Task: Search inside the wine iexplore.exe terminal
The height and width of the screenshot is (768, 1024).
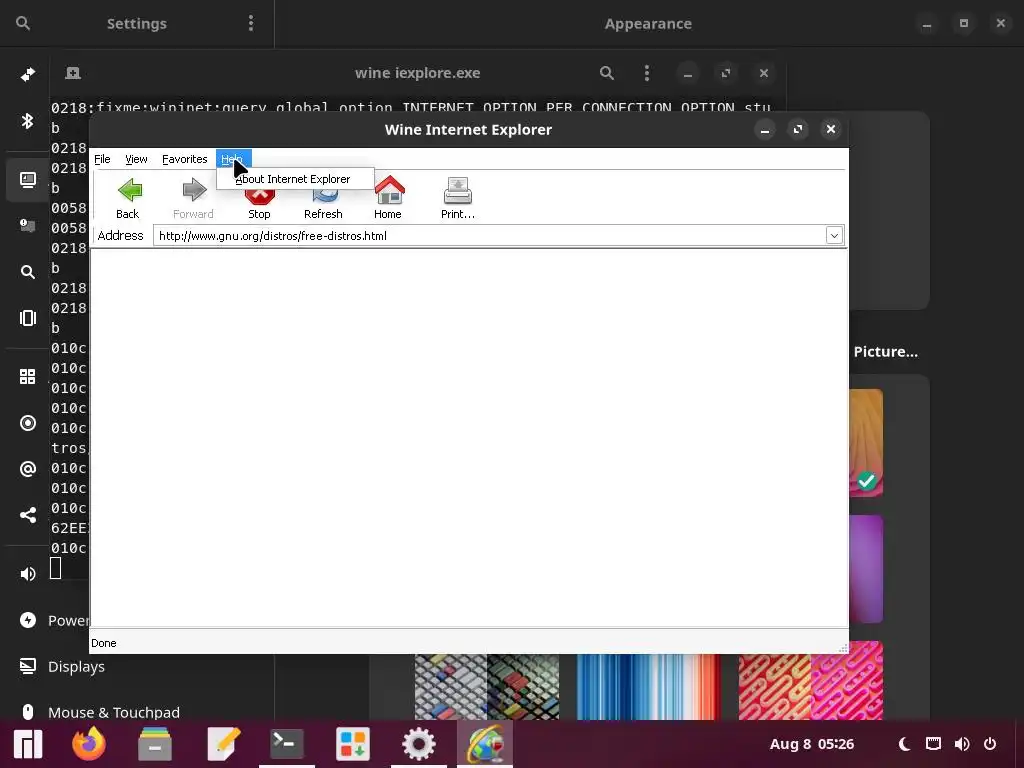Action: point(607,73)
